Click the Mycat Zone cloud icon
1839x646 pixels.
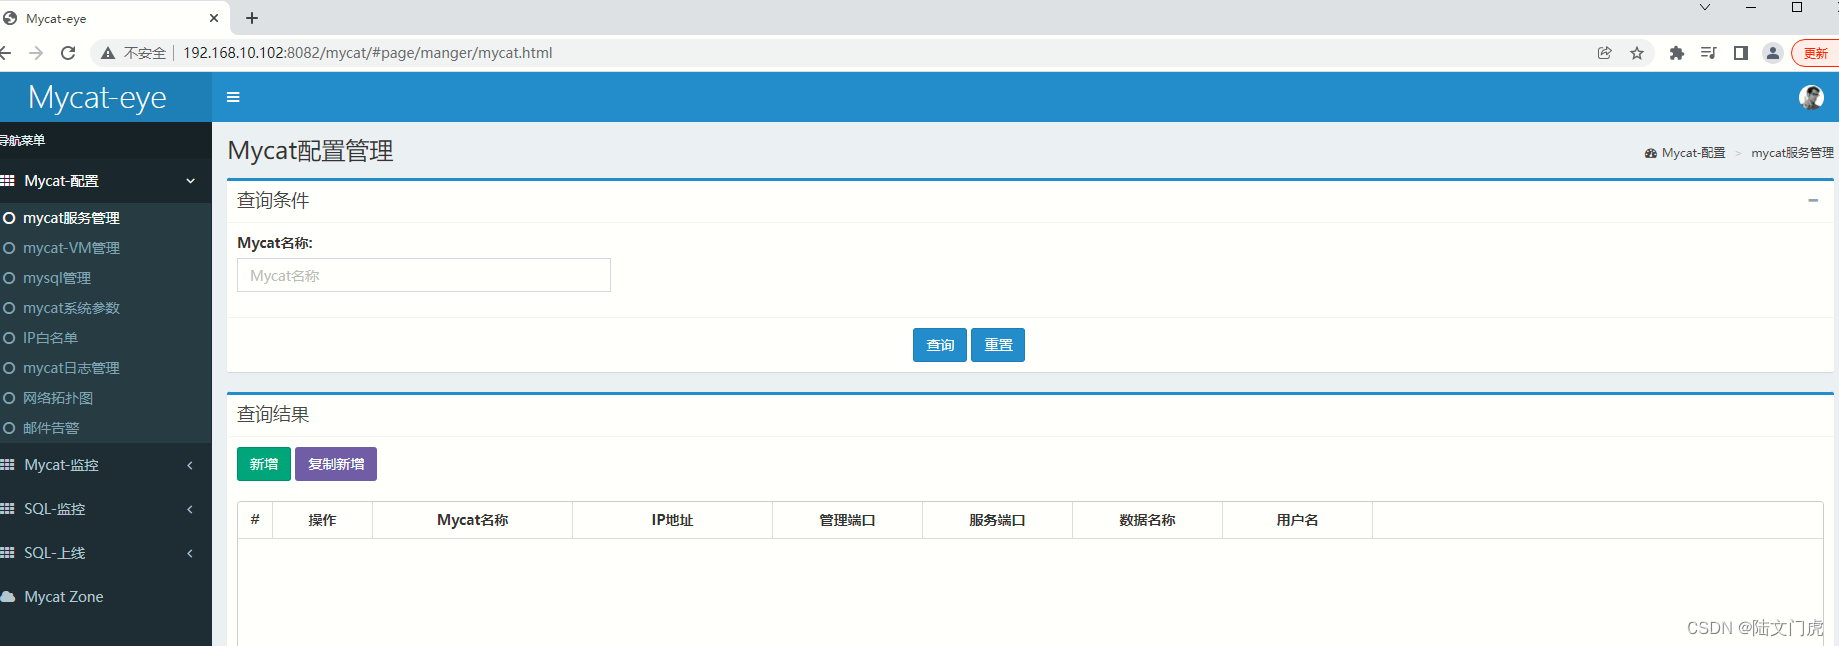point(8,597)
